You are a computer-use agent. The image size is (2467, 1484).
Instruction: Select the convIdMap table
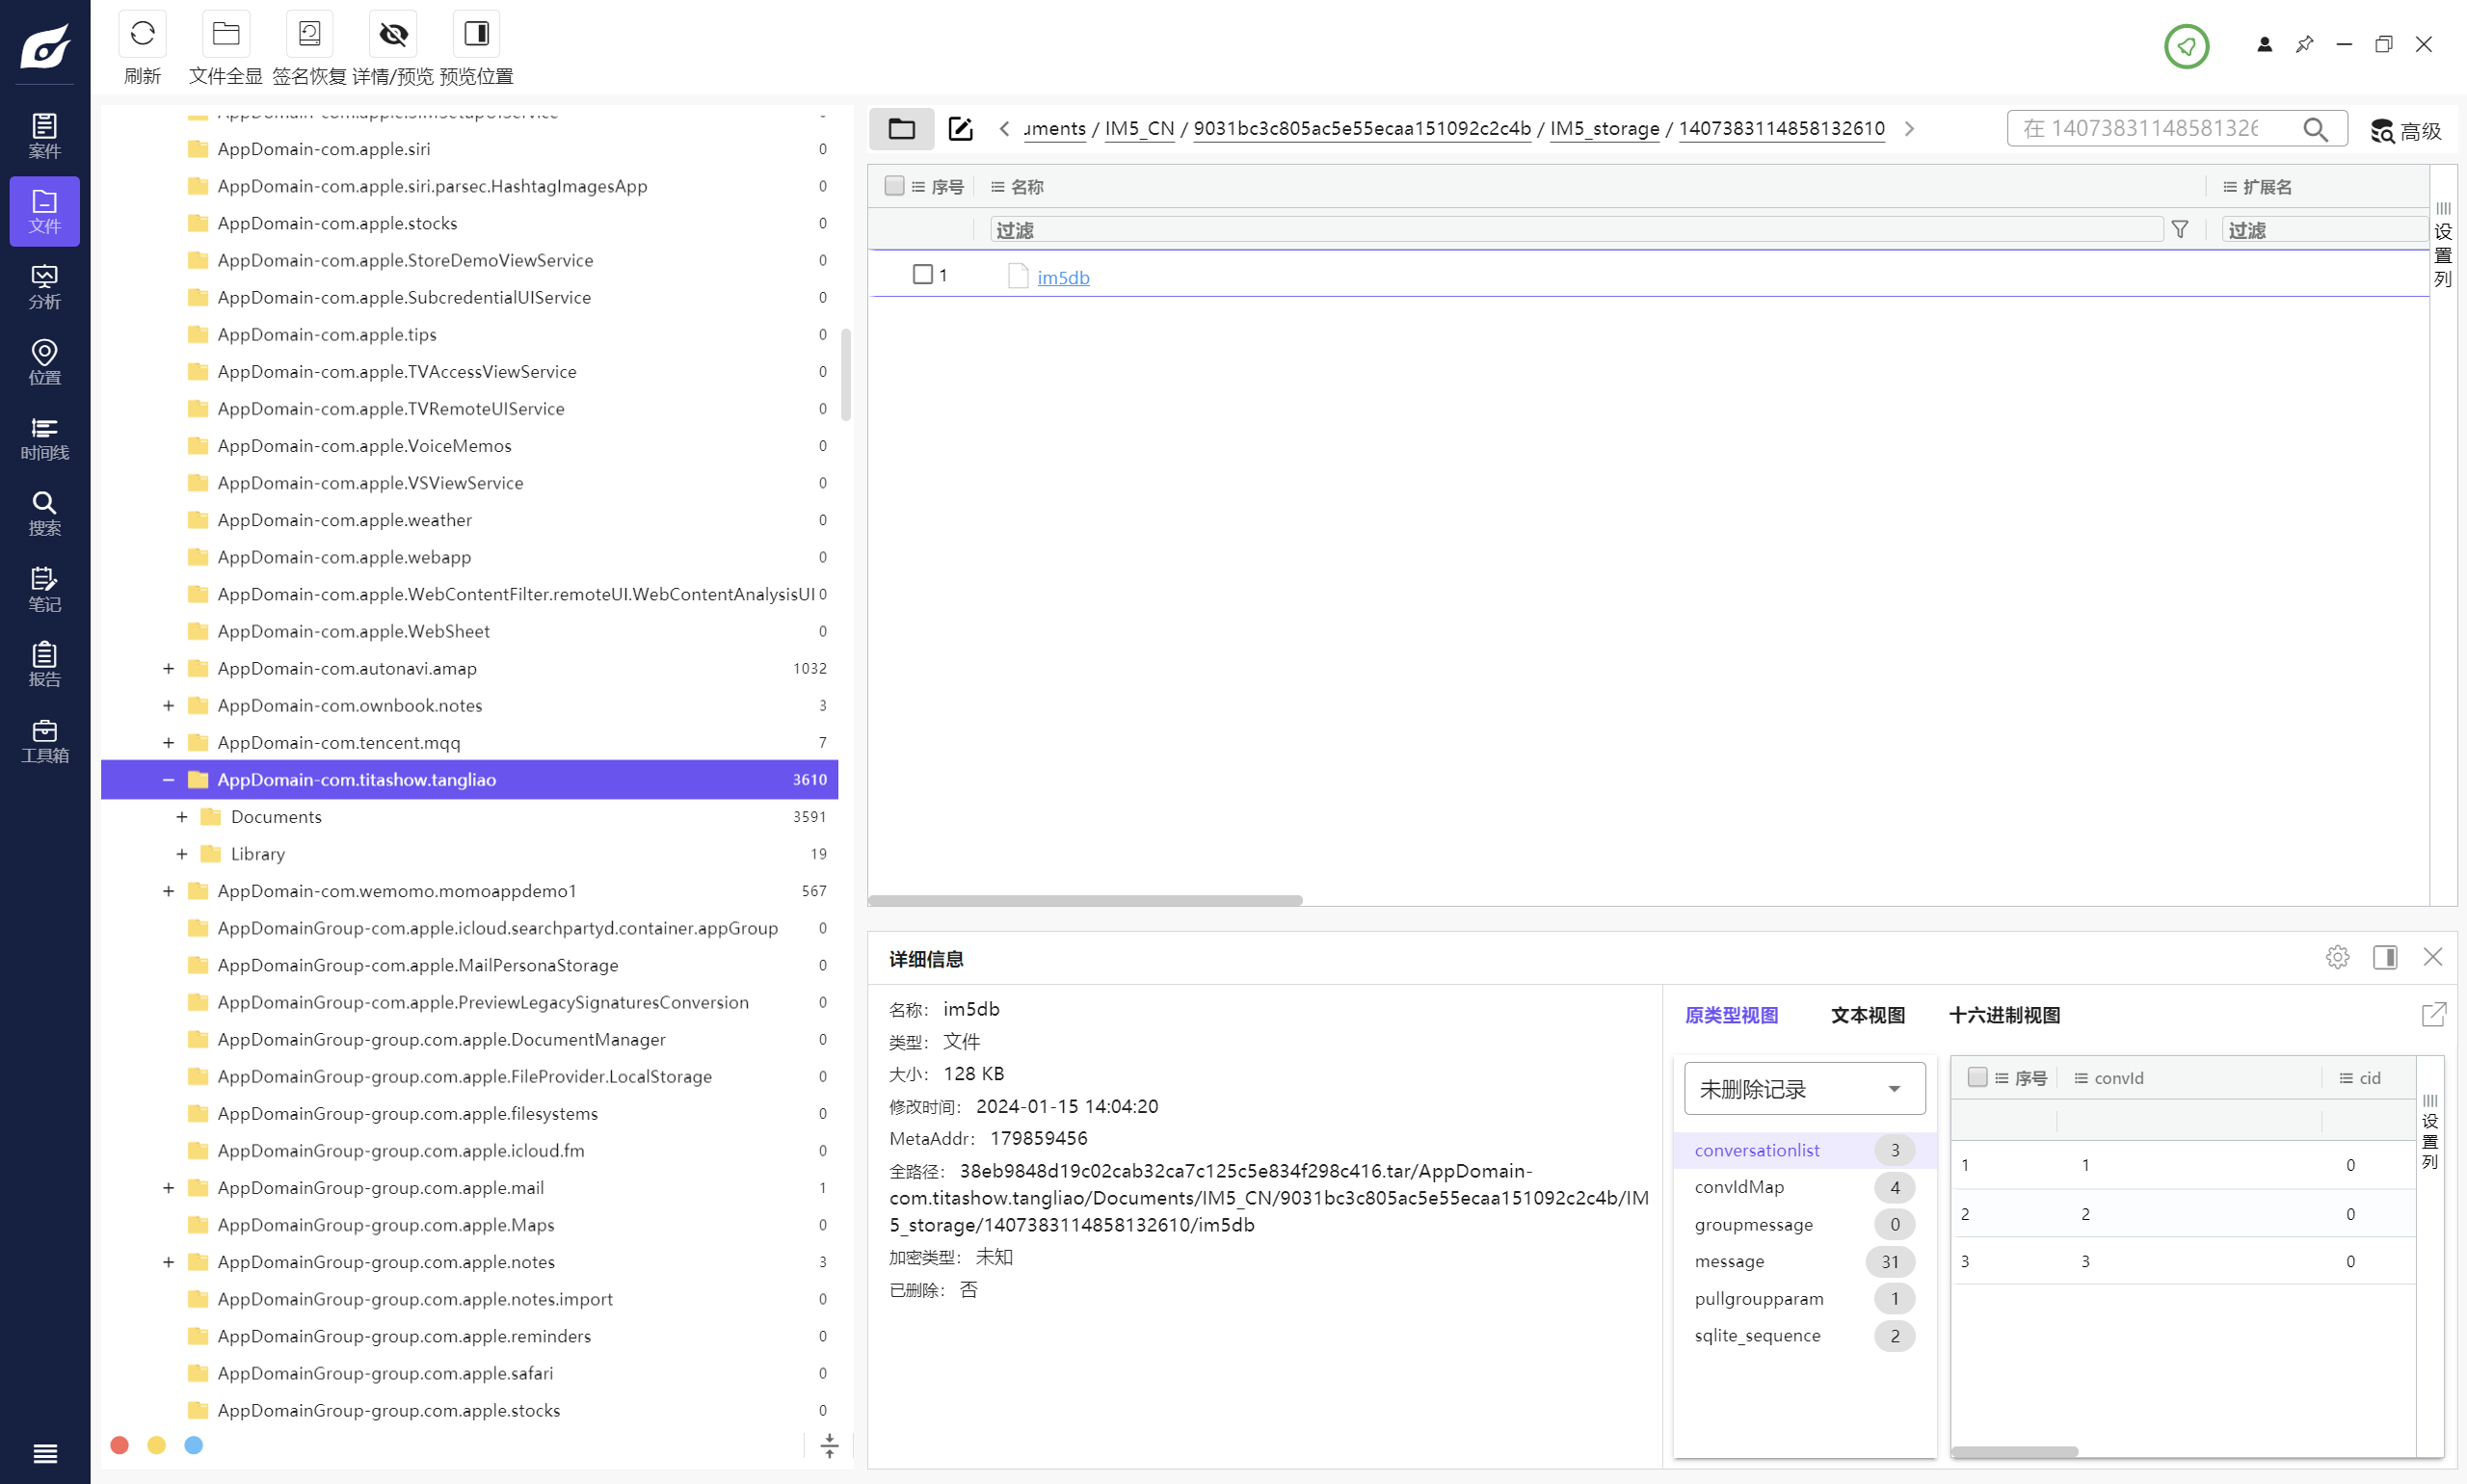point(1804,1187)
